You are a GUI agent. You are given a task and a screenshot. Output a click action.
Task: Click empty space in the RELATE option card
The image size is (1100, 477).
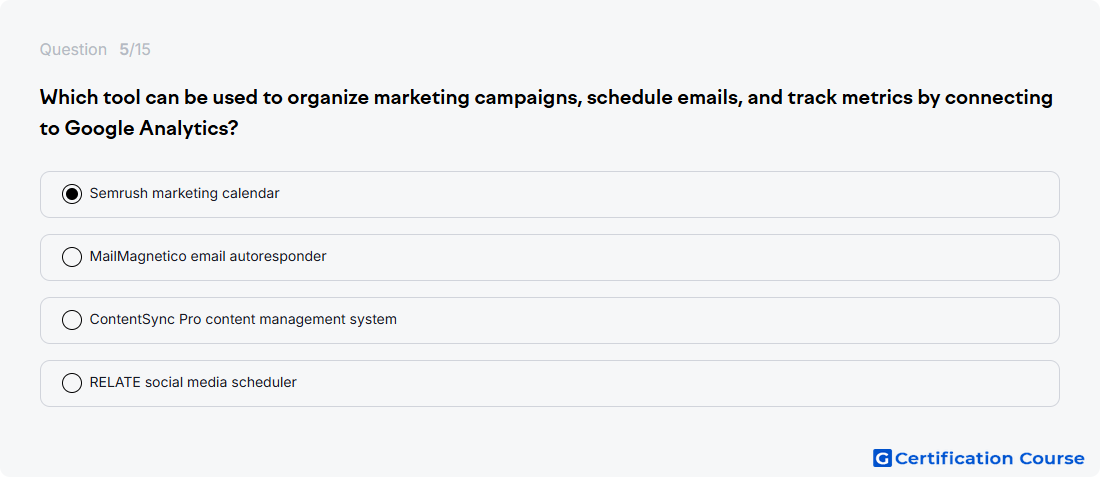click(x=673, y=384)
